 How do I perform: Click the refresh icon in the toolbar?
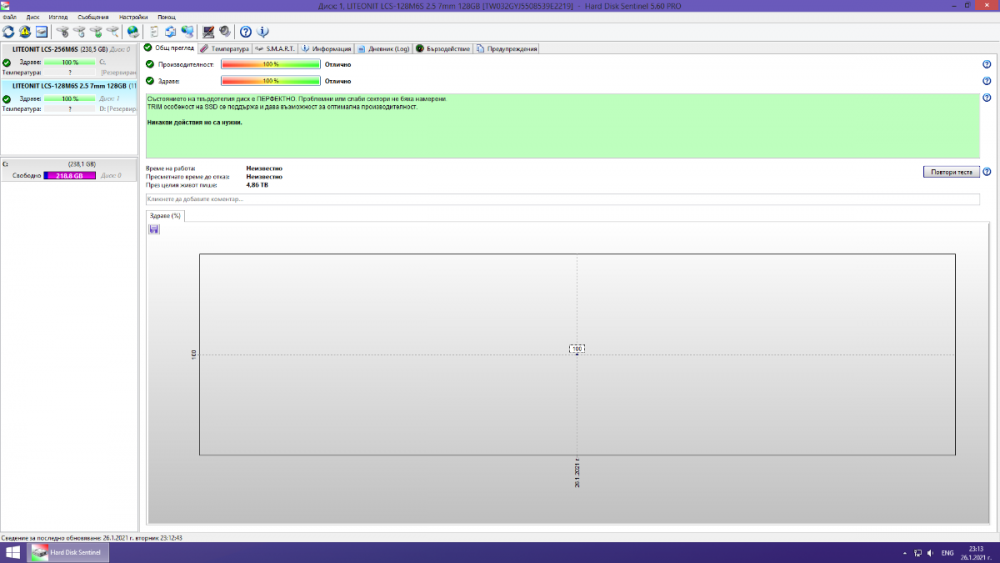9,32
